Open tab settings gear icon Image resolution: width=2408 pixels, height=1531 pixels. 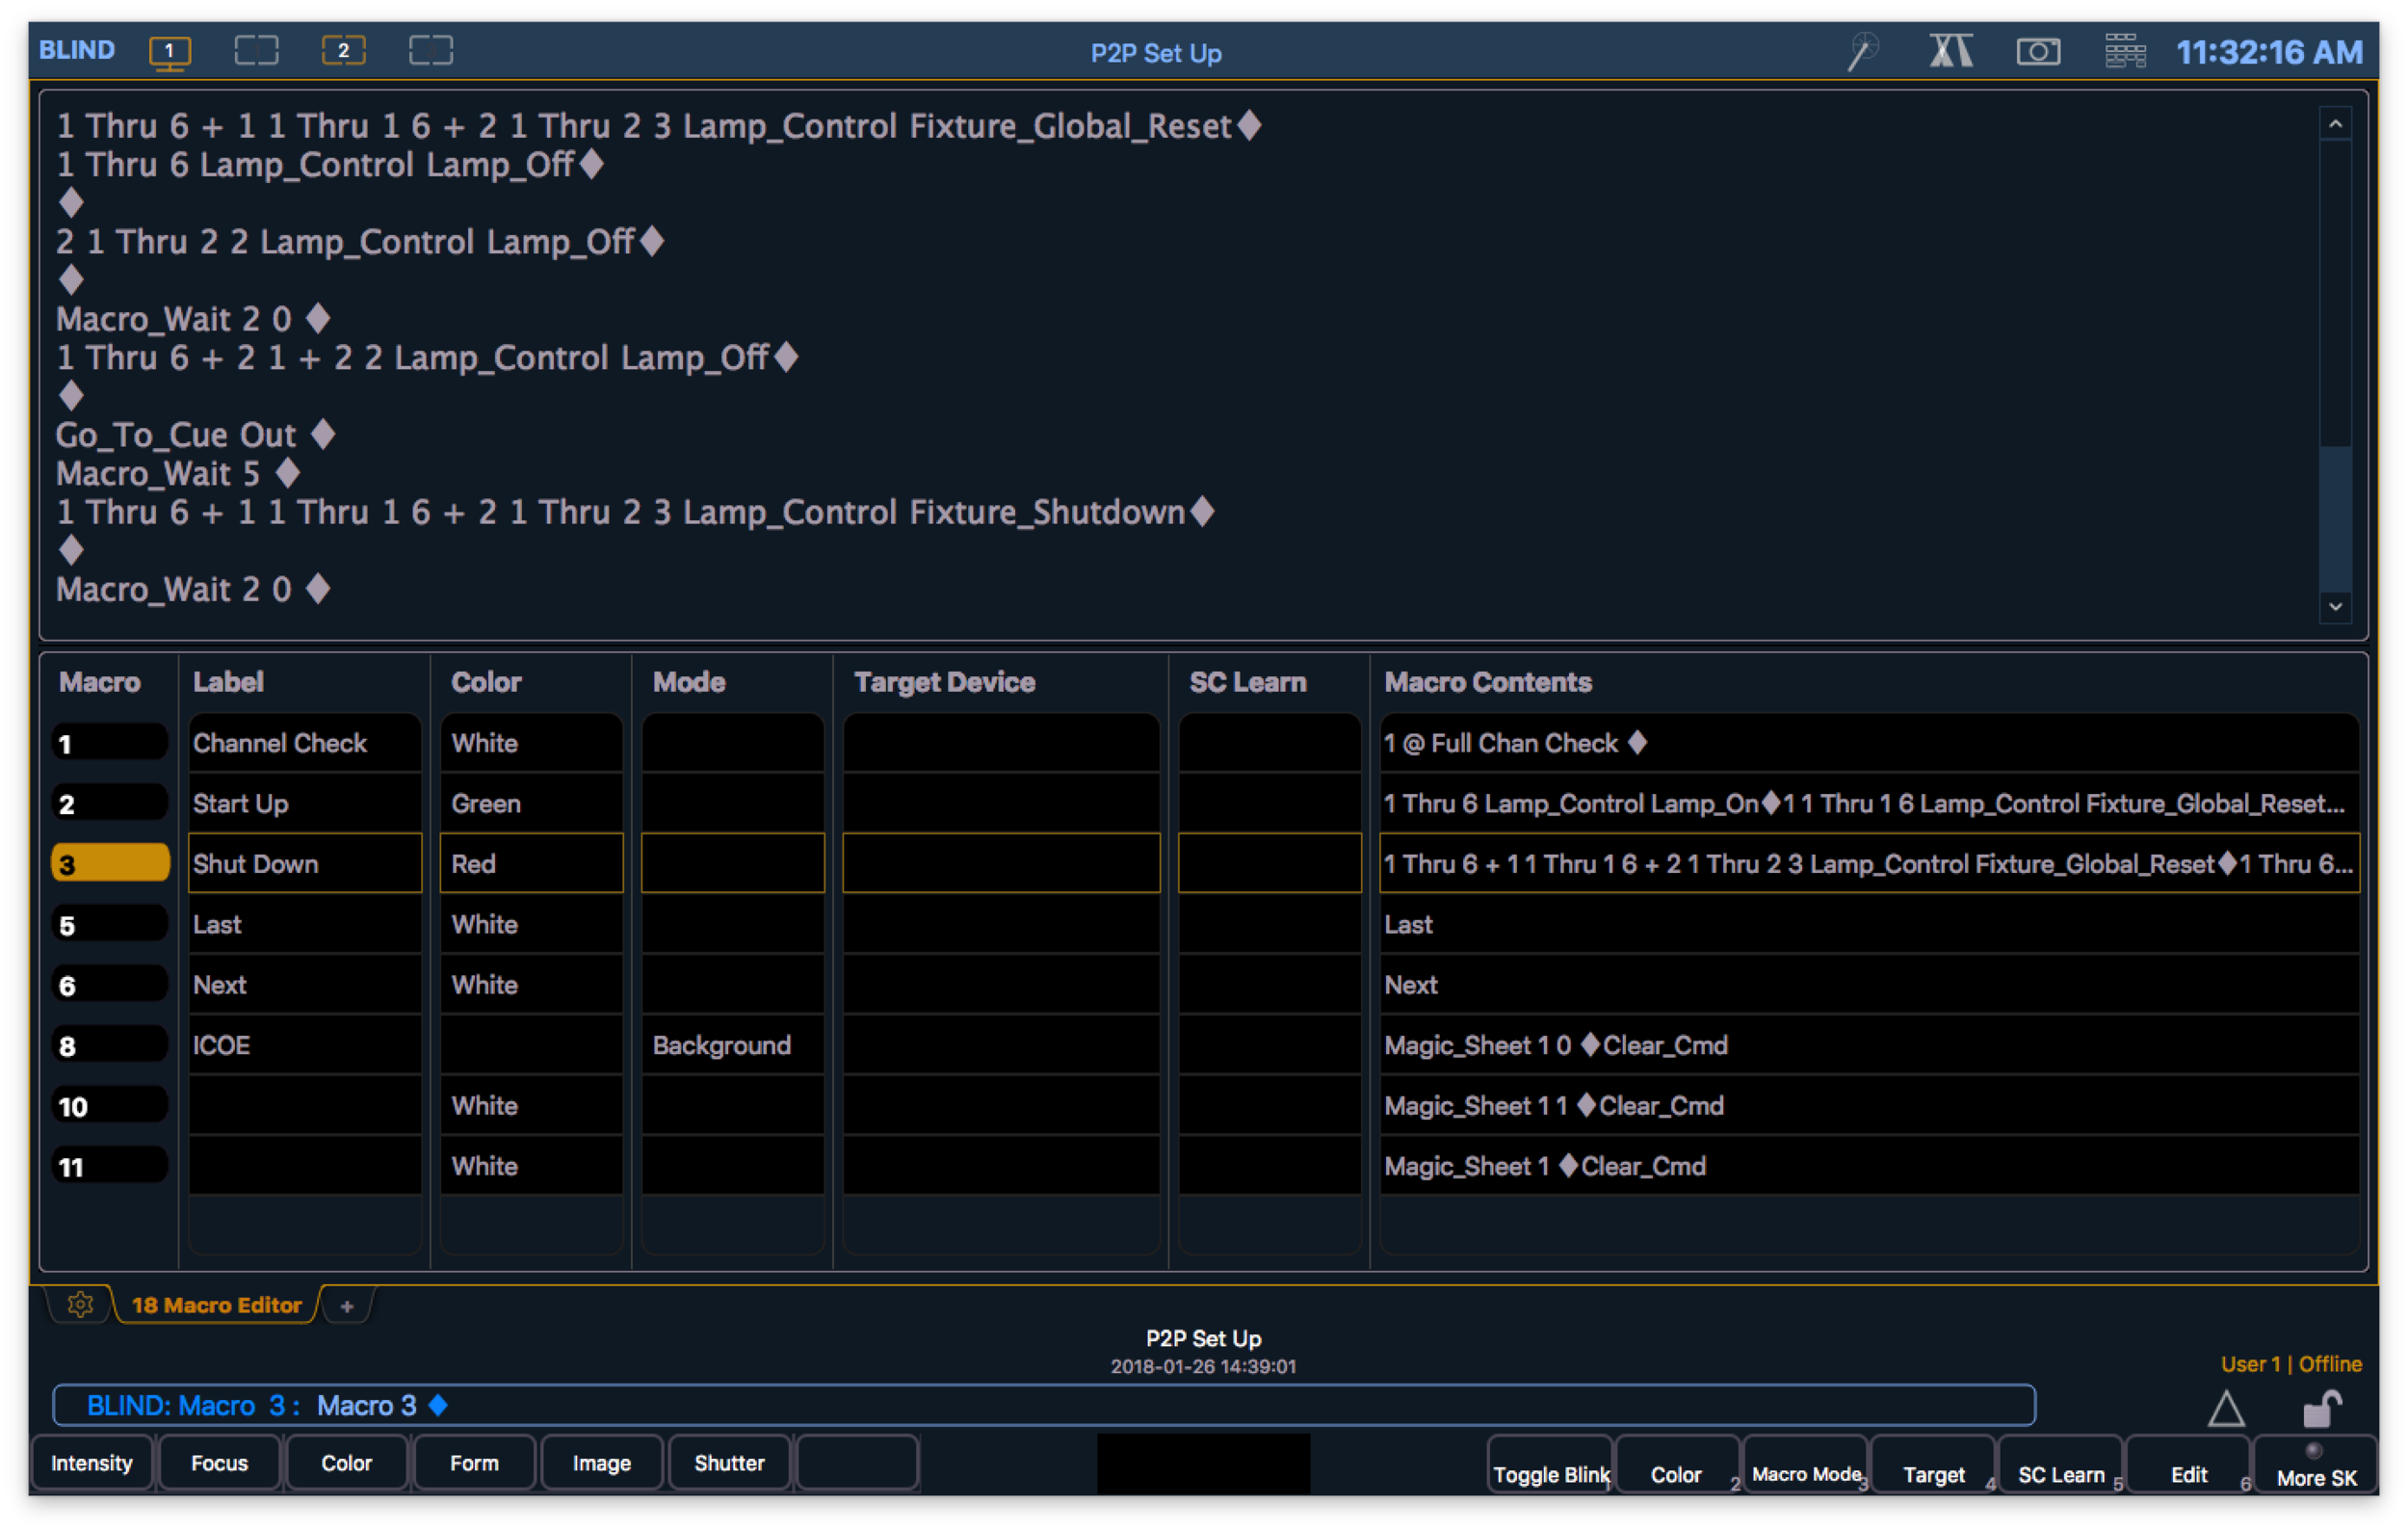click(x=80, y=1305)
